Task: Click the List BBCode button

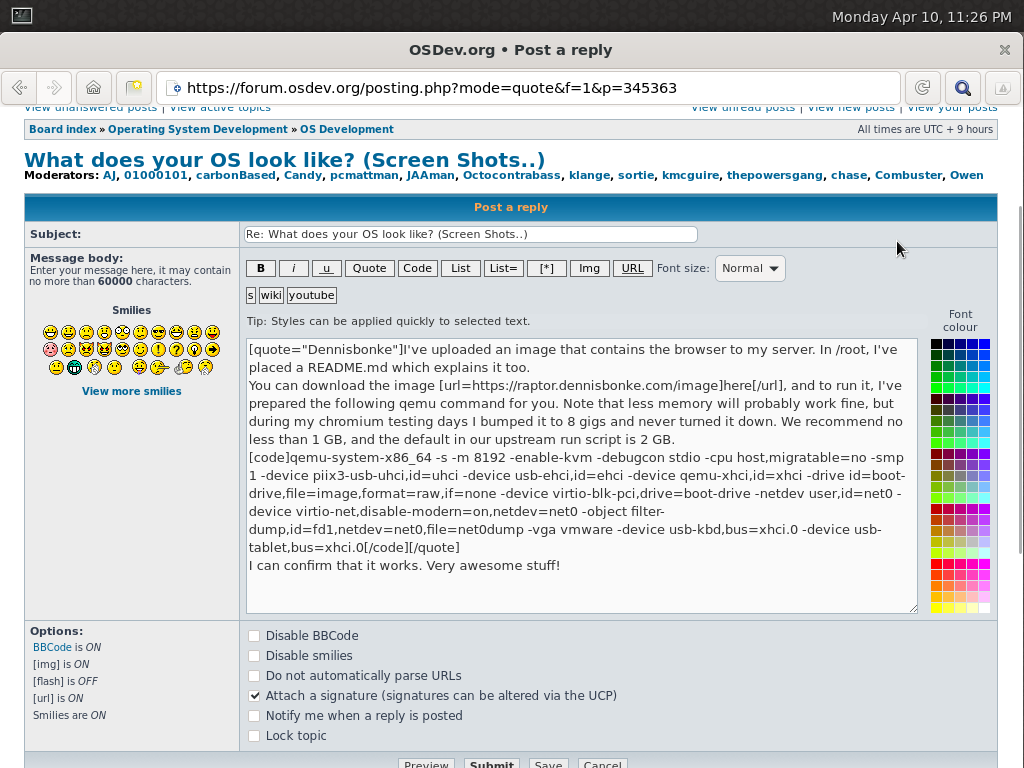Action: tap(460, 268)
